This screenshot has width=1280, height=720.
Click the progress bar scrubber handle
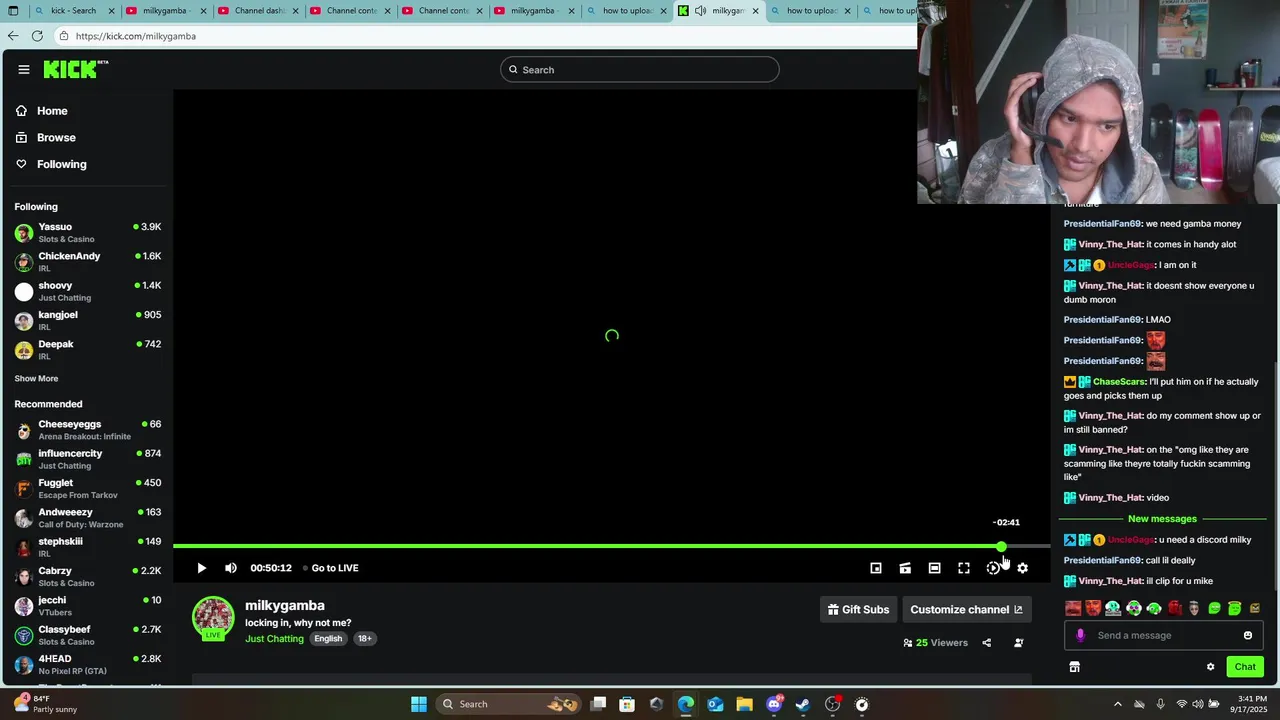(x=1001, y=546)
